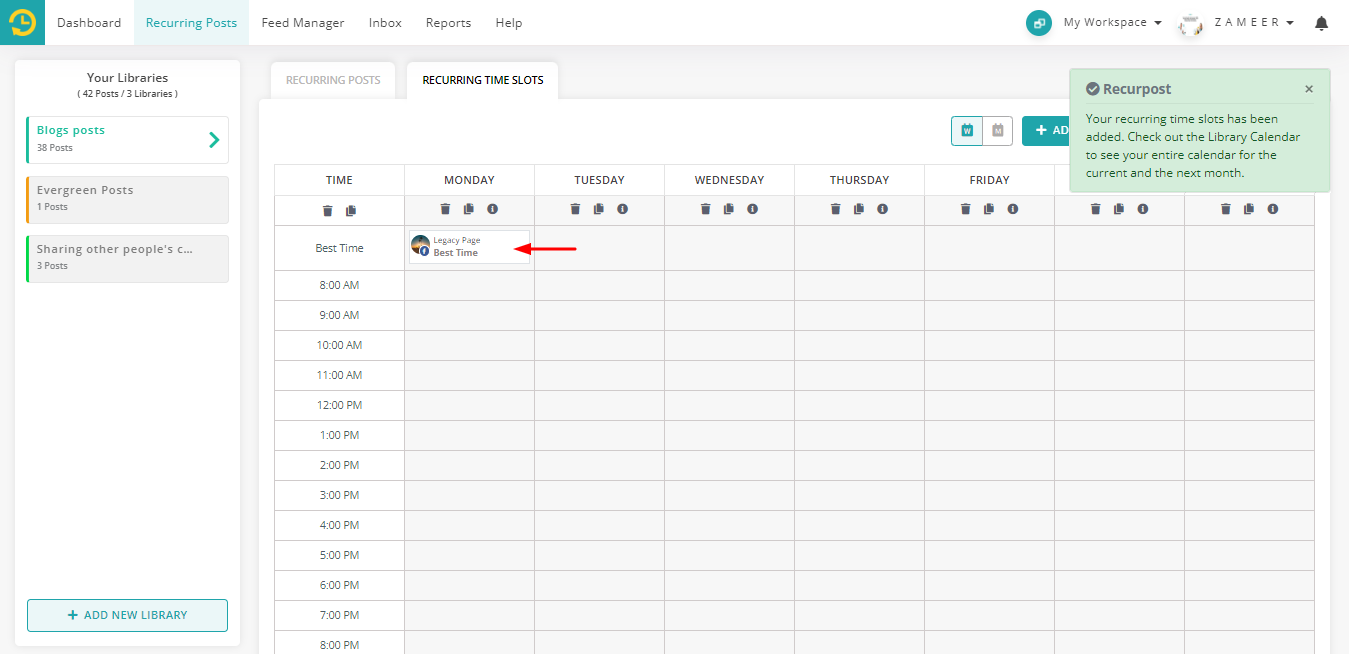Click Thursday column info icon
The image size is (1350, 654).
coord(882,209)
